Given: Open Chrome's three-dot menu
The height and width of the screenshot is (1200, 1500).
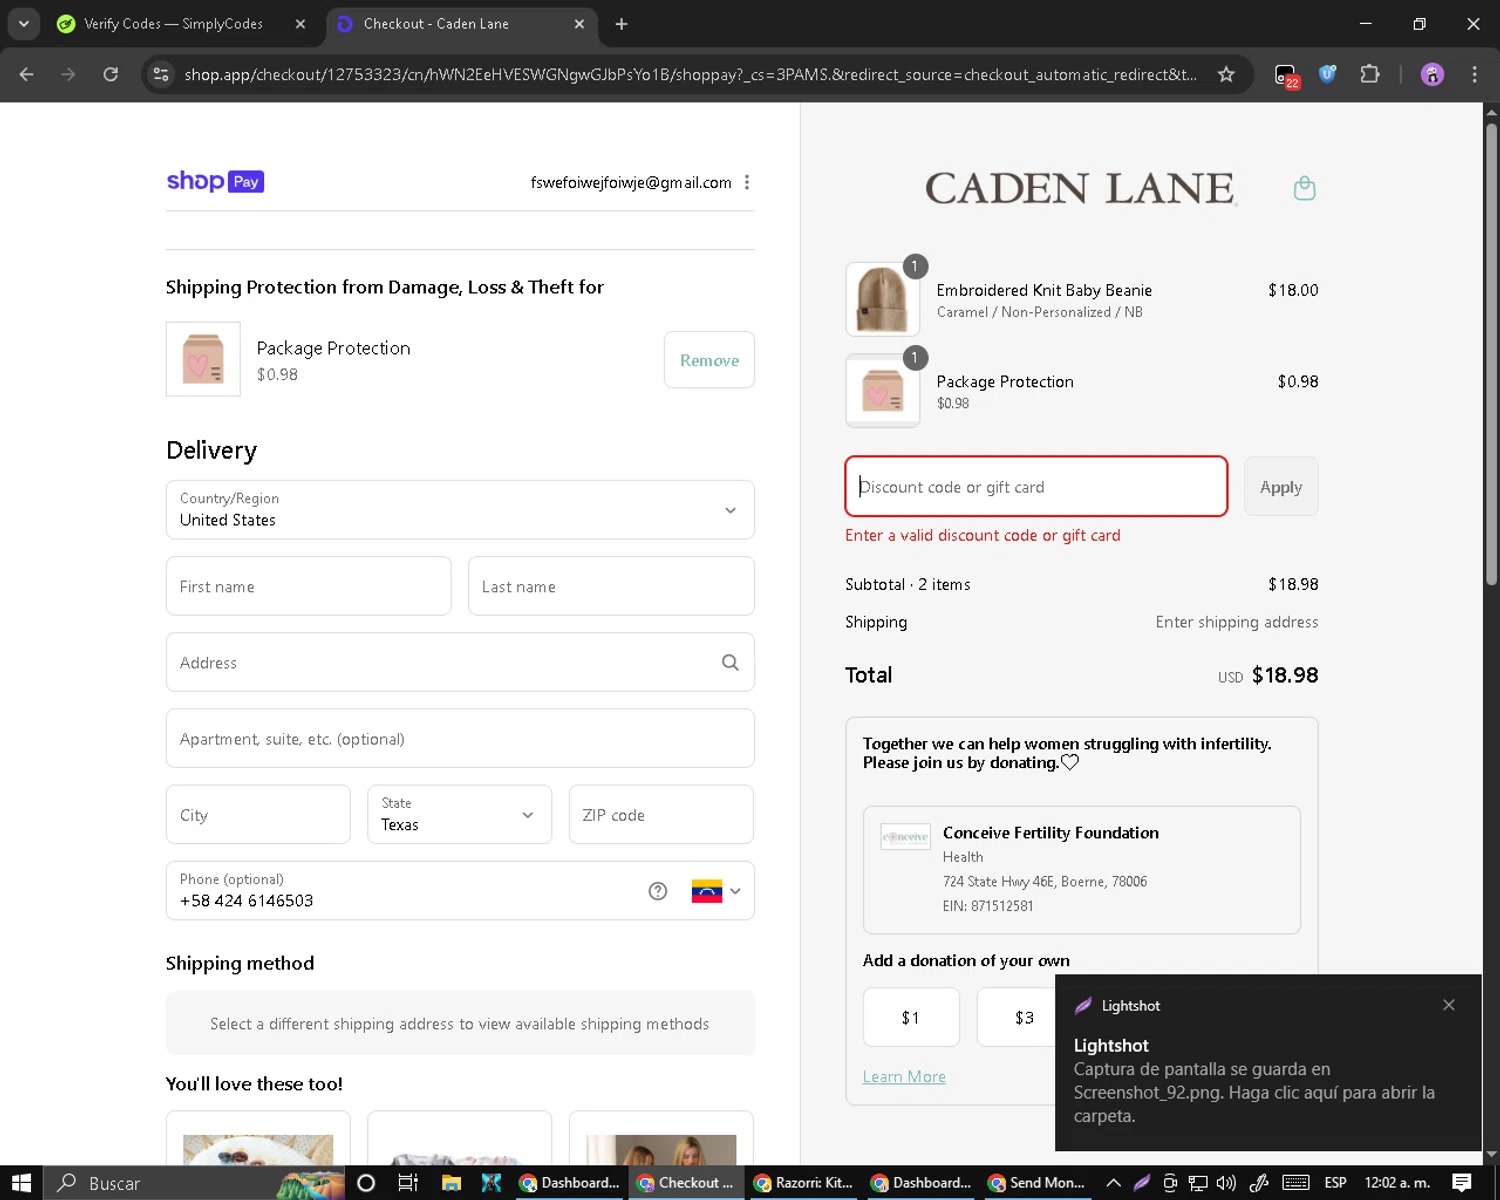Looking at the screenshot, I should [x=1474, y=74].
